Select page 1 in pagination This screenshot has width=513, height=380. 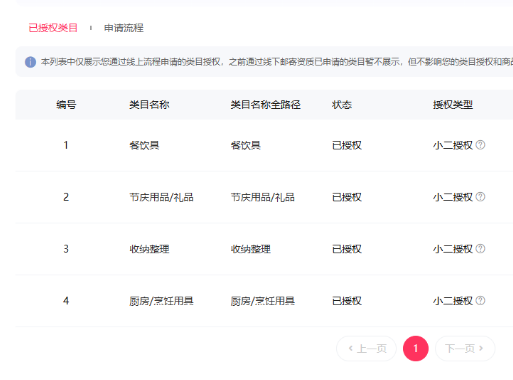click(x=416, y=349)
